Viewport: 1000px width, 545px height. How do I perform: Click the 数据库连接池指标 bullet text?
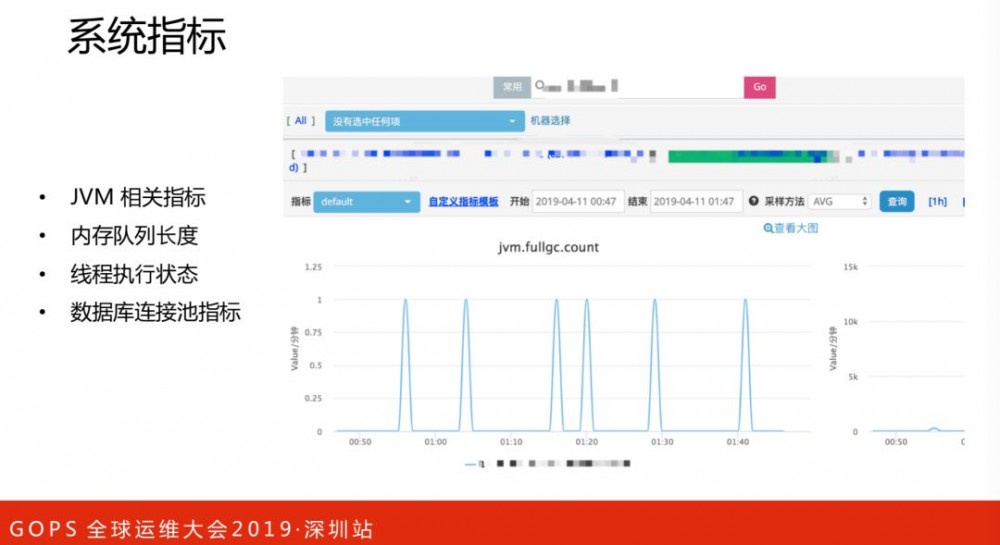[156, 312]
